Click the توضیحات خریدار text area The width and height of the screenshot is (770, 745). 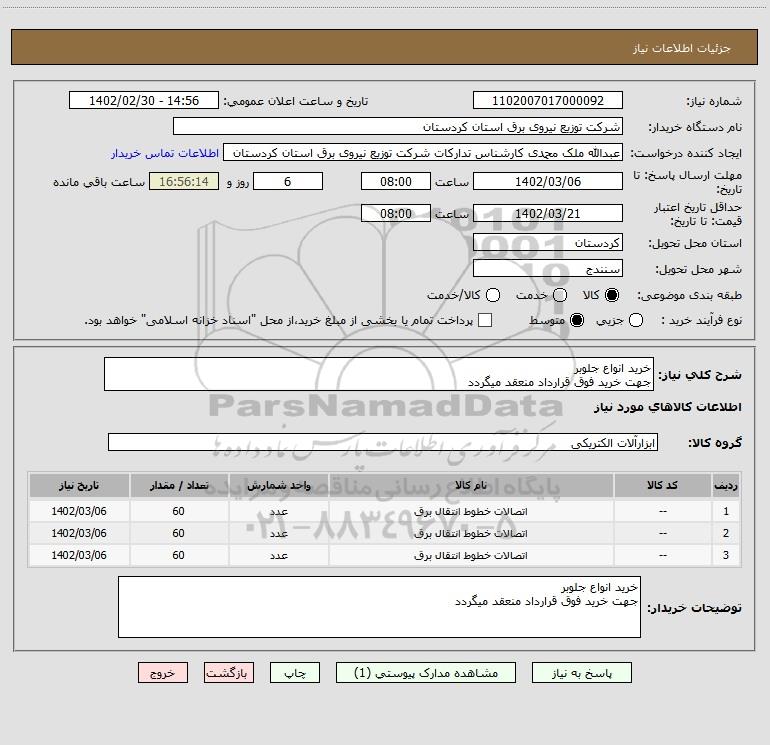click(379, 607)
